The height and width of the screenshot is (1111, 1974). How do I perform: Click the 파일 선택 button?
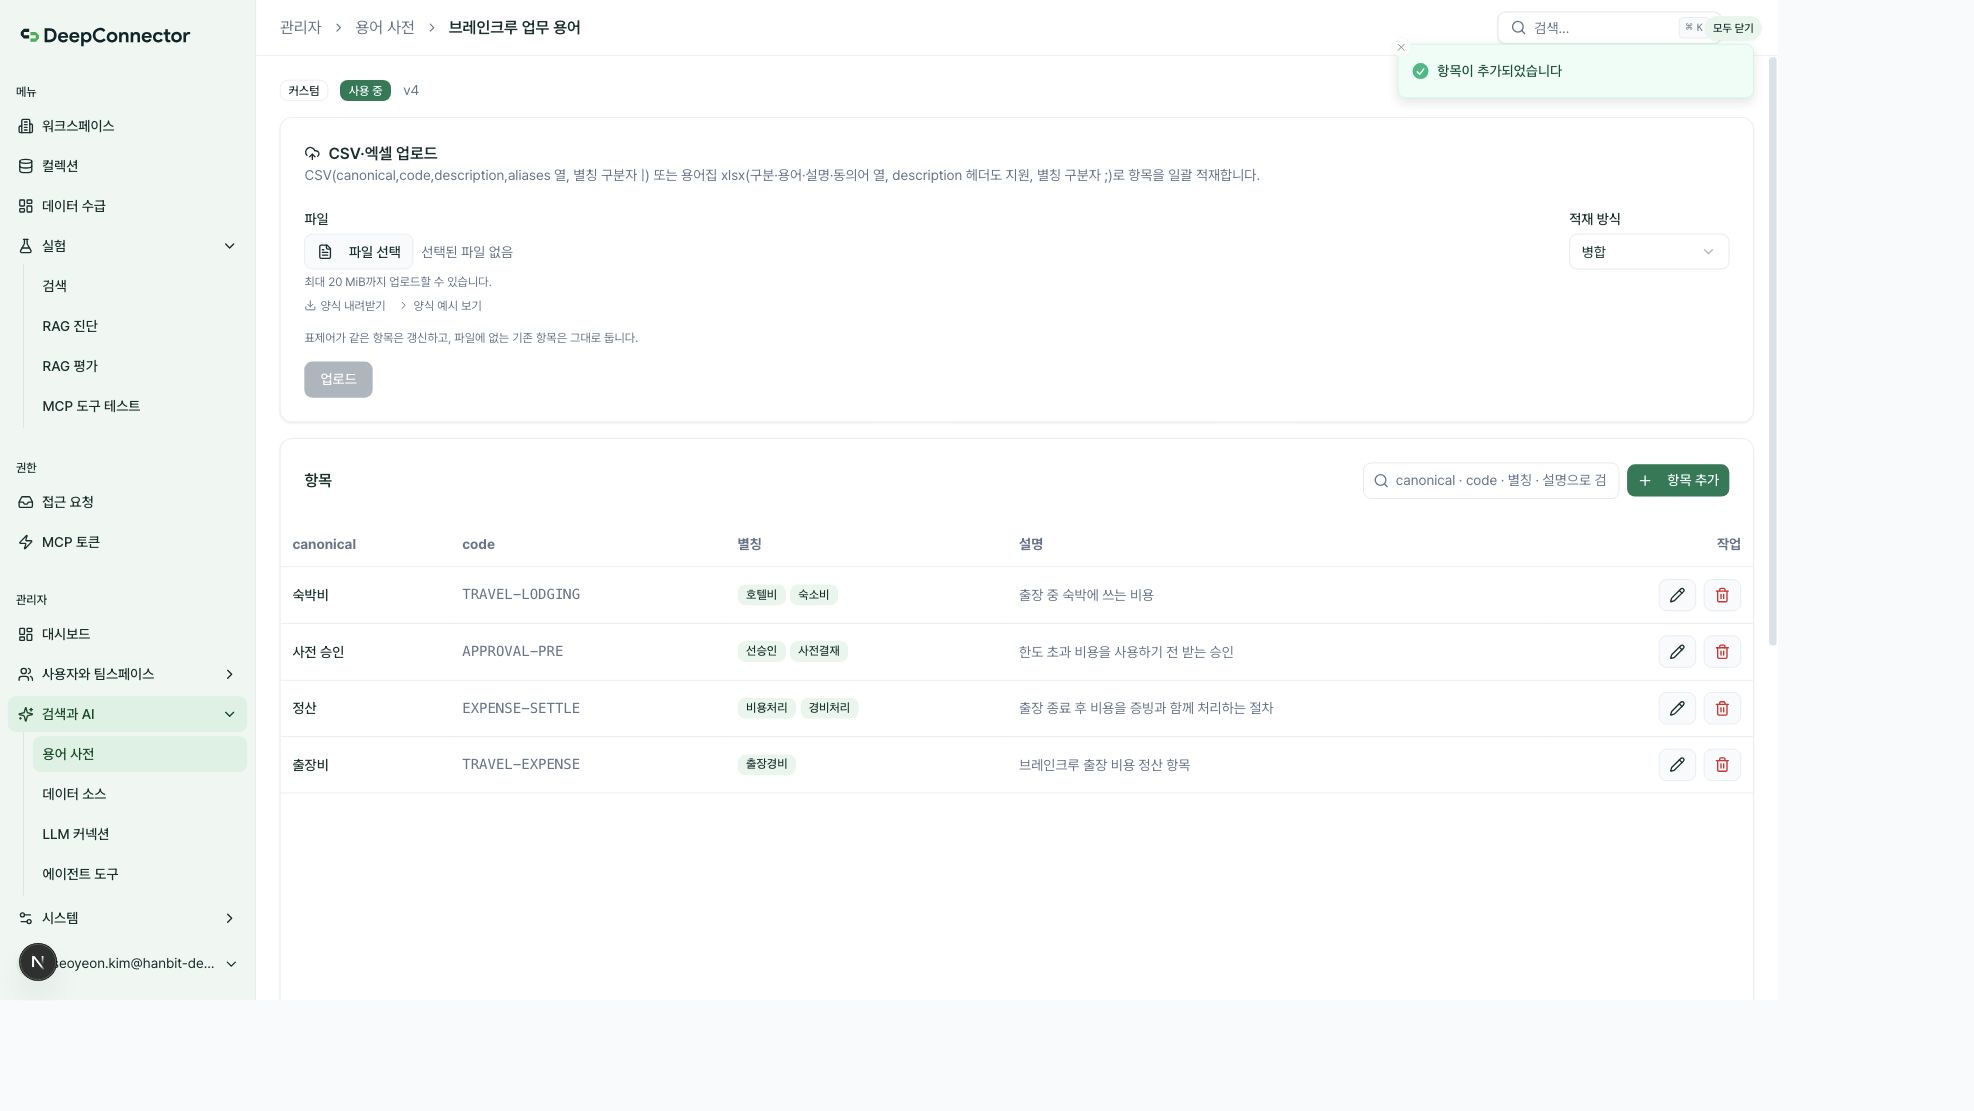358,252
